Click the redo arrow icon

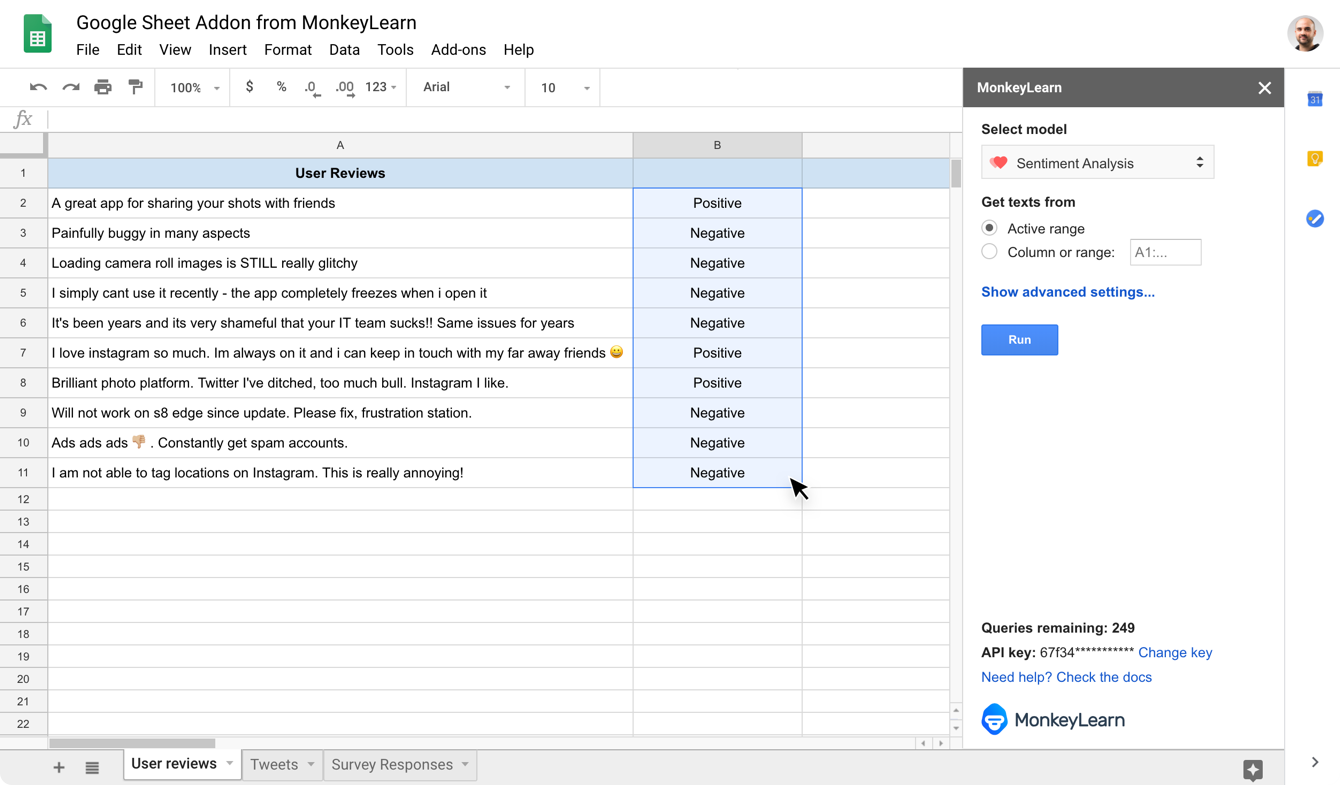click(x=70, y=88)
